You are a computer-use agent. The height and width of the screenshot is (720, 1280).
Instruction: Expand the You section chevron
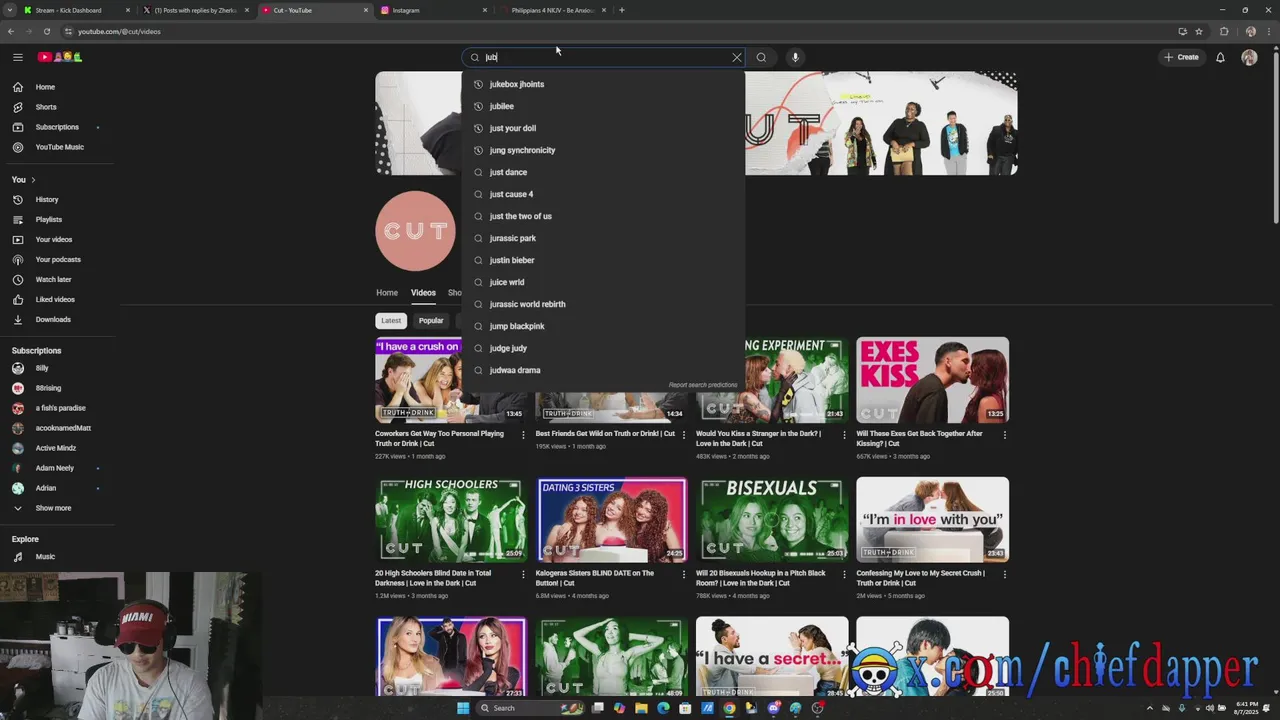point(33,180)
